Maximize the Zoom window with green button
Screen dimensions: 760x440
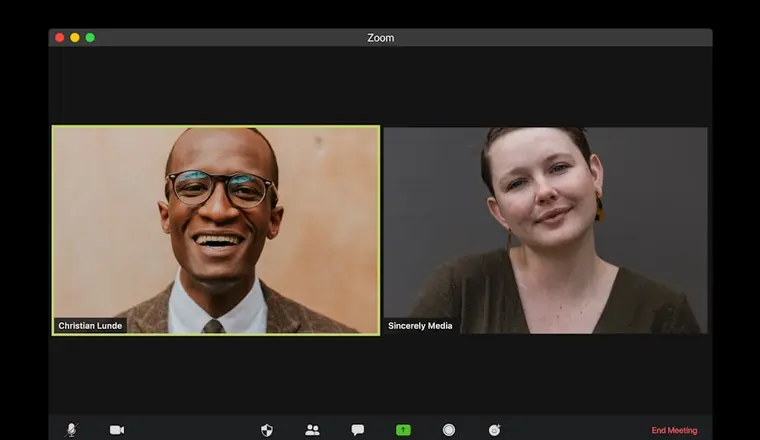pos(90,38)
